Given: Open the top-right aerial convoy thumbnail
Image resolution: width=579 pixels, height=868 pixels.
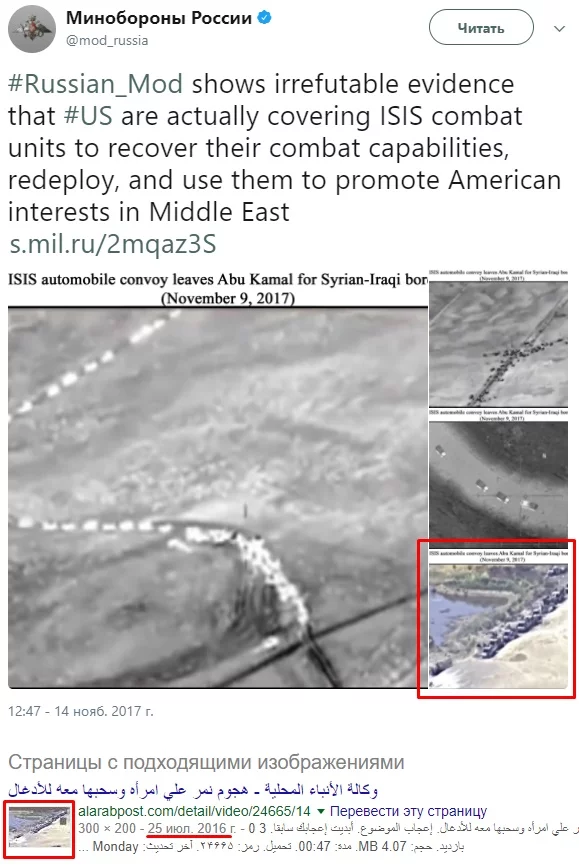Looking at the screenshot, I should coord(498,339).
